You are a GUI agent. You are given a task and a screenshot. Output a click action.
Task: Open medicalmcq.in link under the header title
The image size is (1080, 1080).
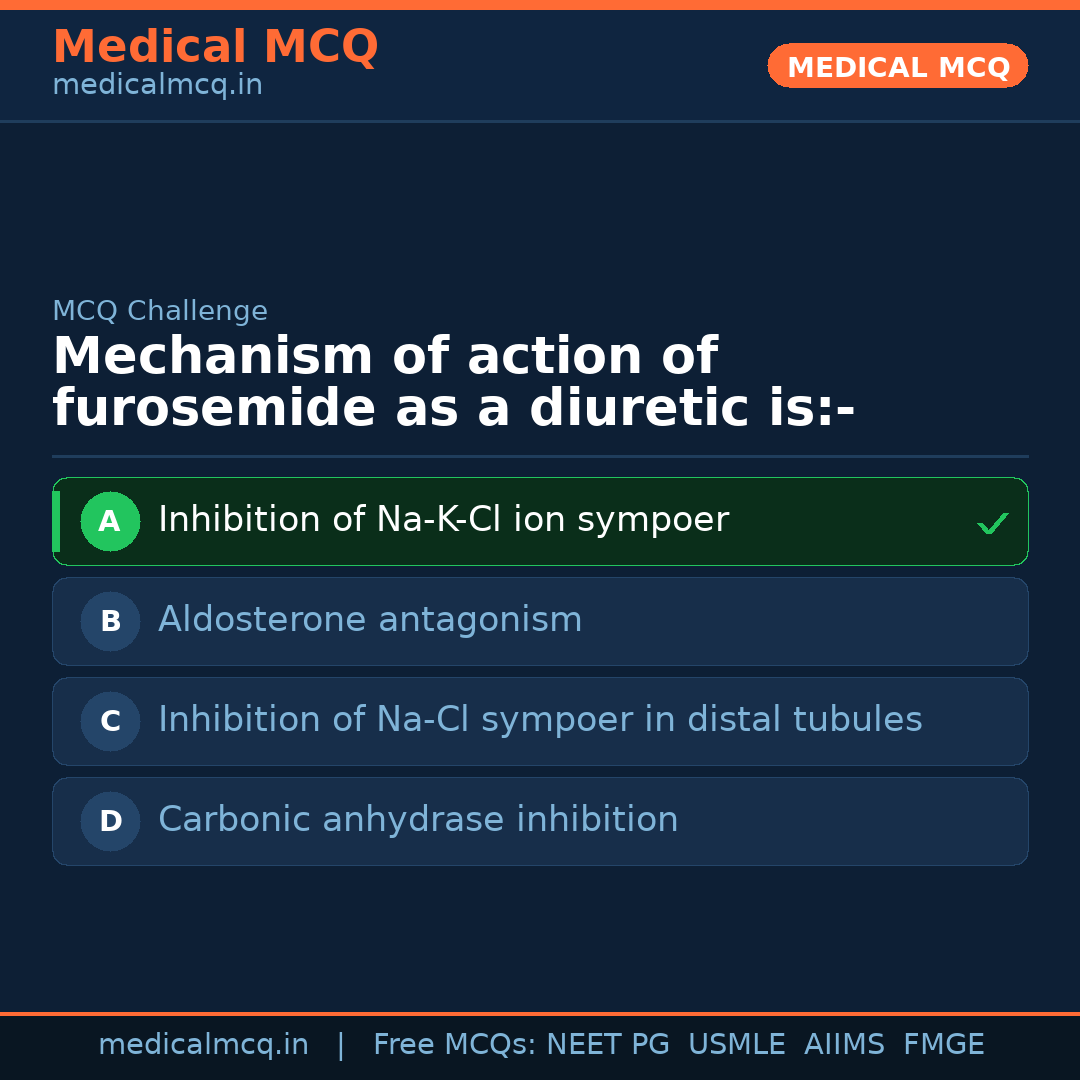point(157,85)
